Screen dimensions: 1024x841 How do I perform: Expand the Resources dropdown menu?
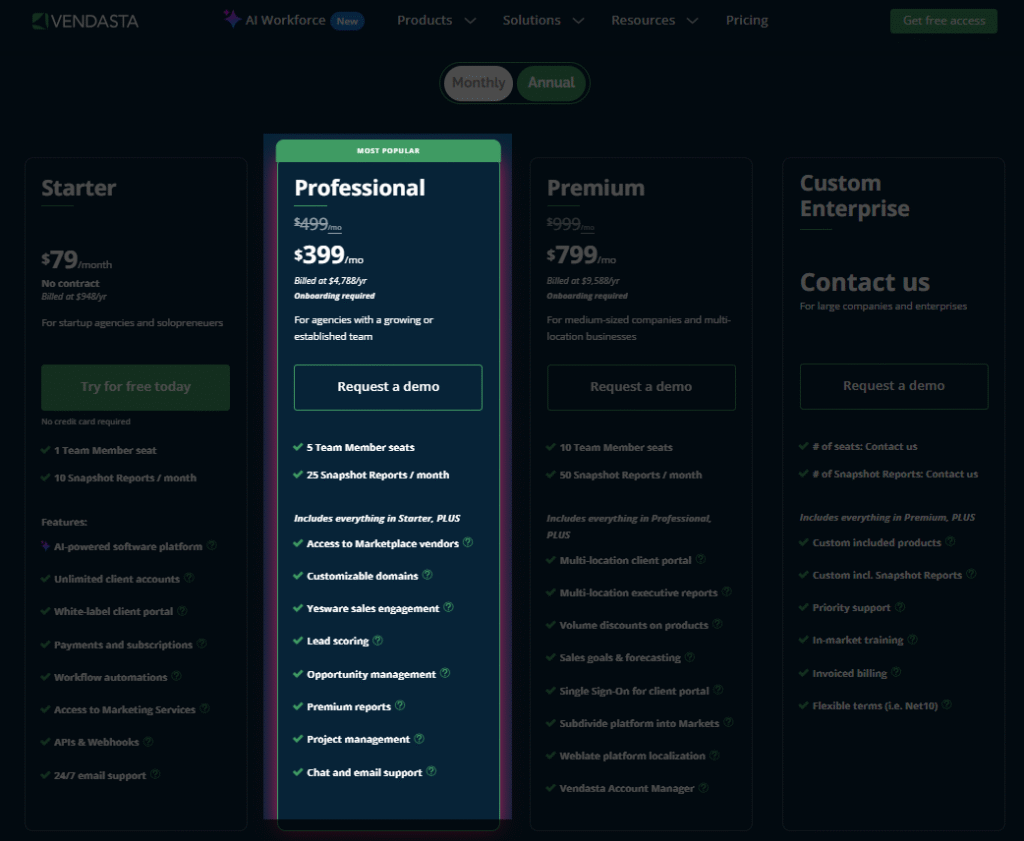(656, 21)
